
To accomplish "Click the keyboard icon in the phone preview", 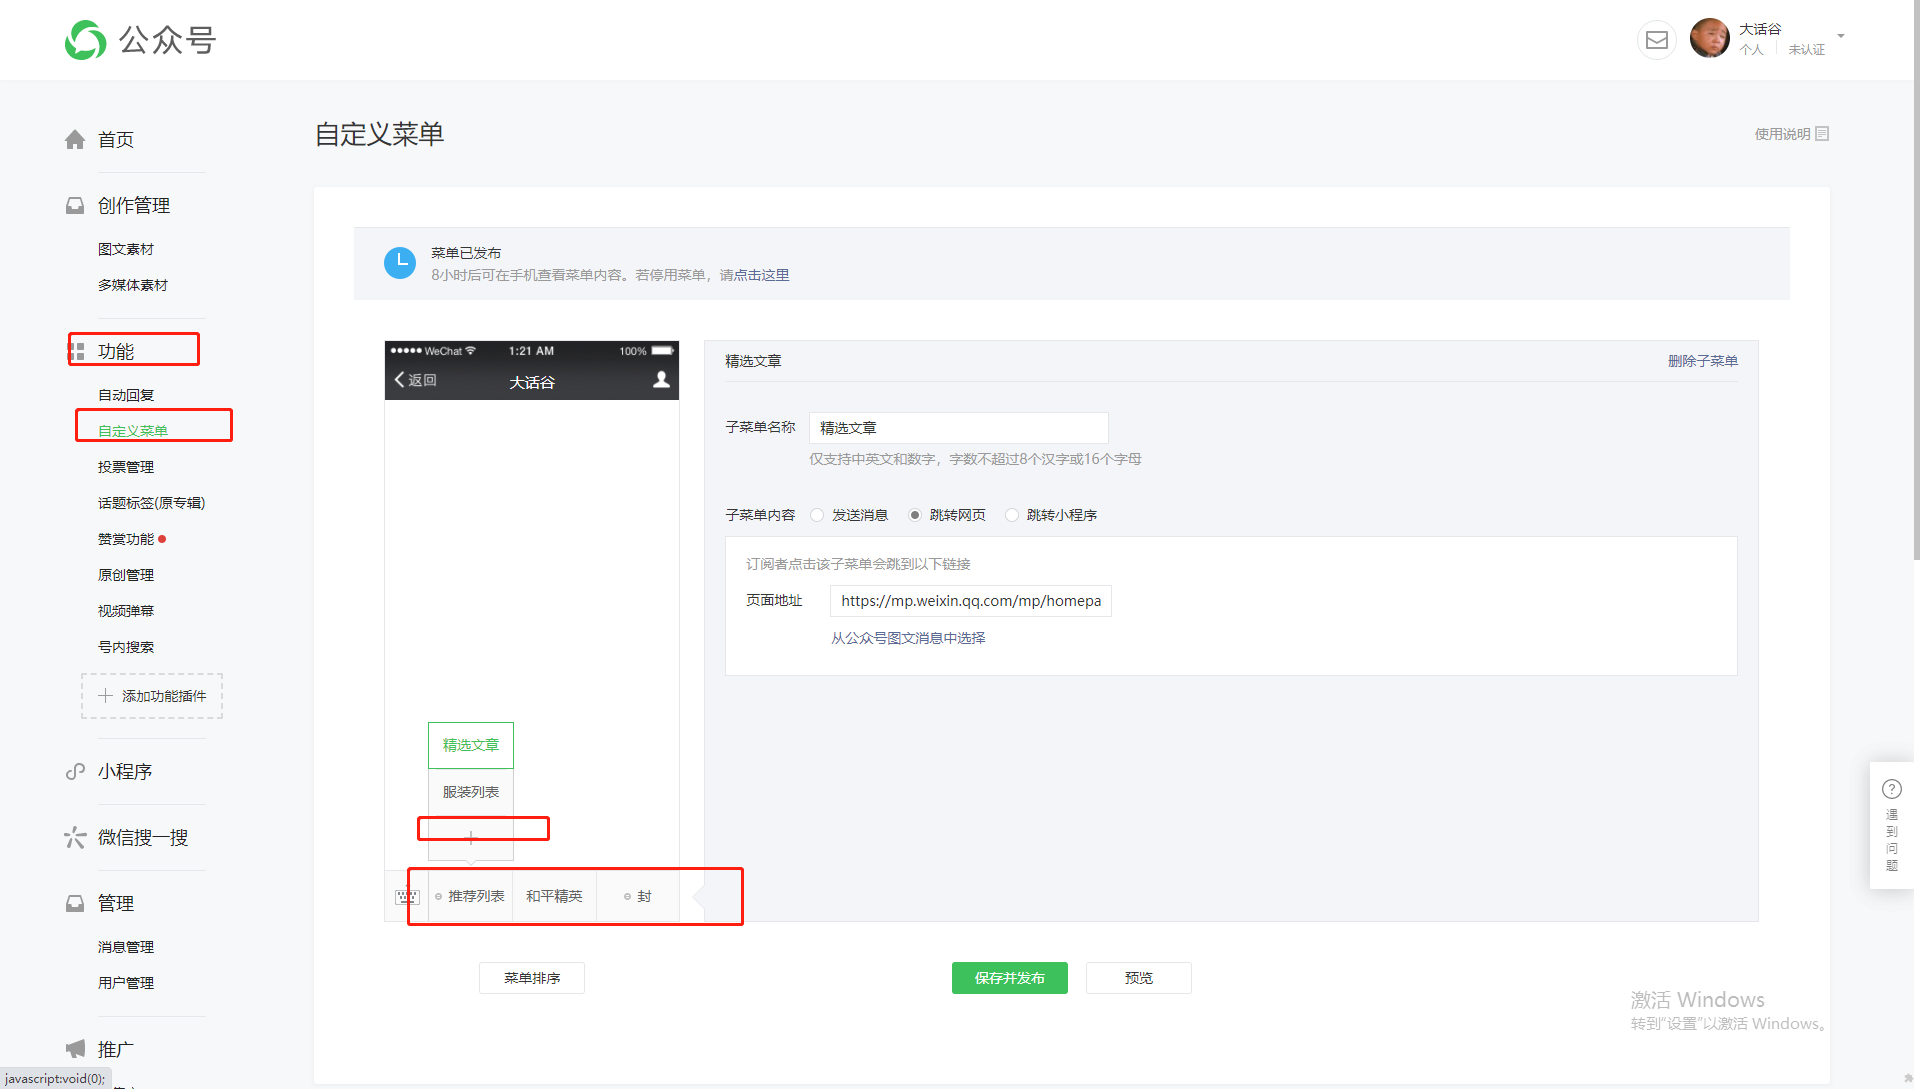I will 407,897.
